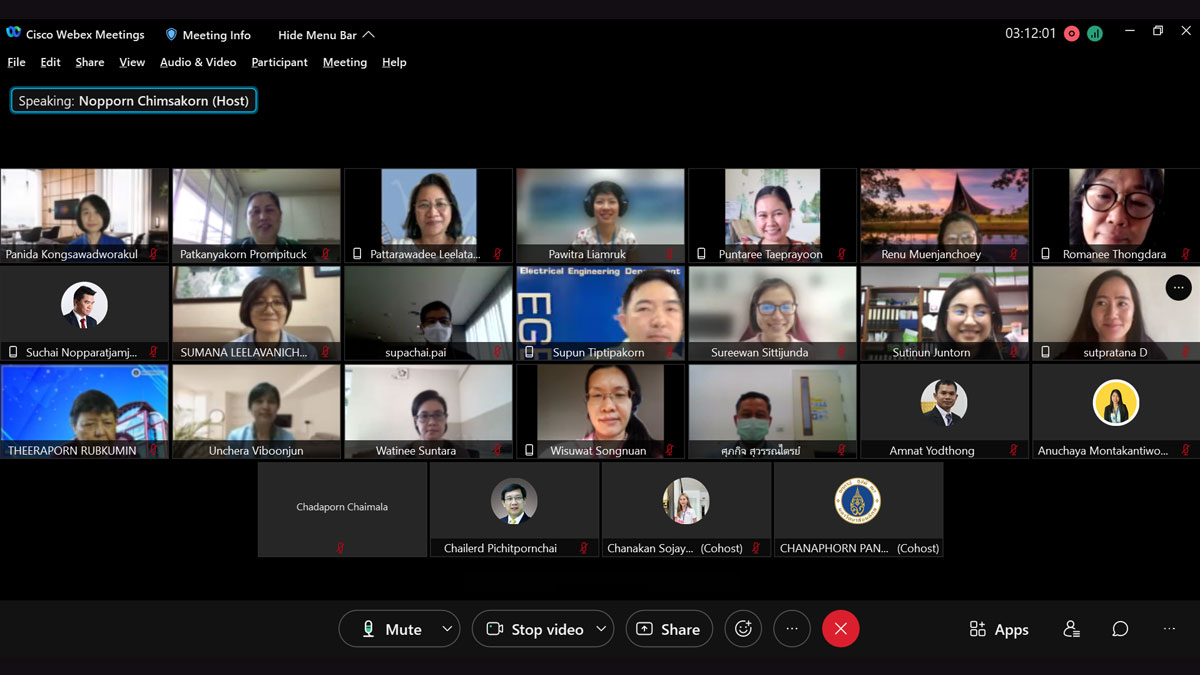Click the red recording indicator icon
1200x675 pixels.
click(x=1071, y=33)
